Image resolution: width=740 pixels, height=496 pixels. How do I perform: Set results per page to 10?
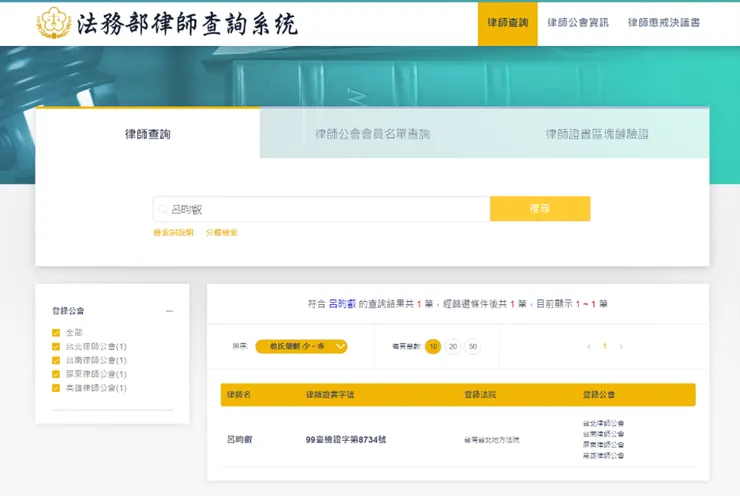click(433, 346)
